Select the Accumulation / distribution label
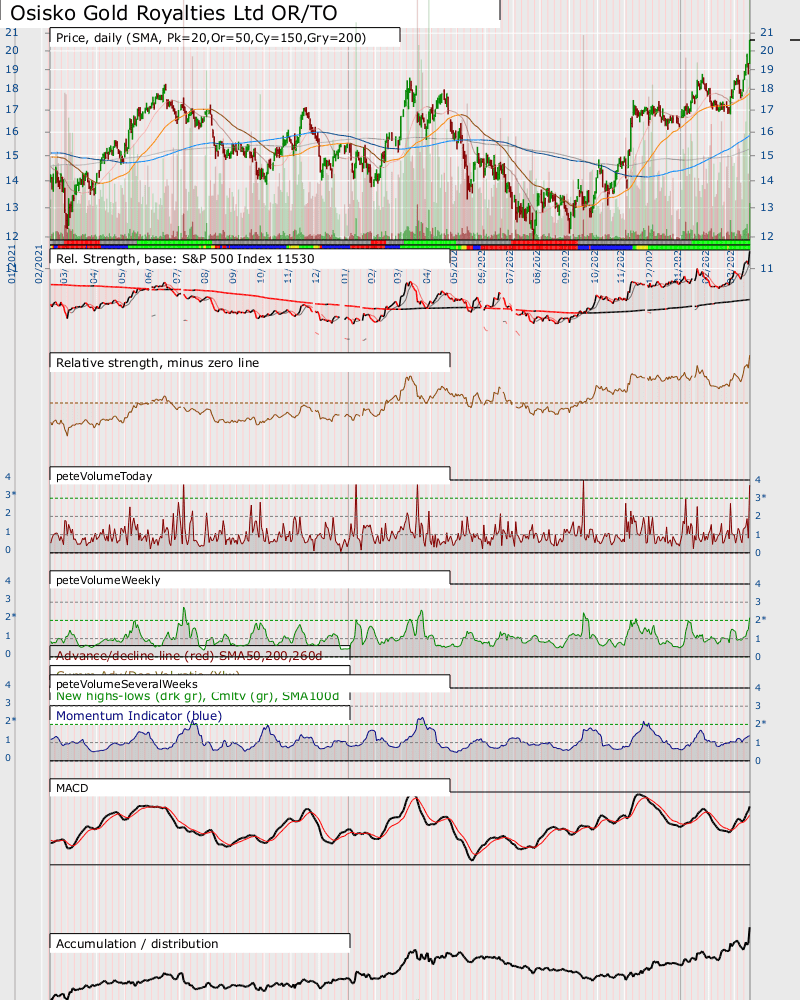 point(137,944)
